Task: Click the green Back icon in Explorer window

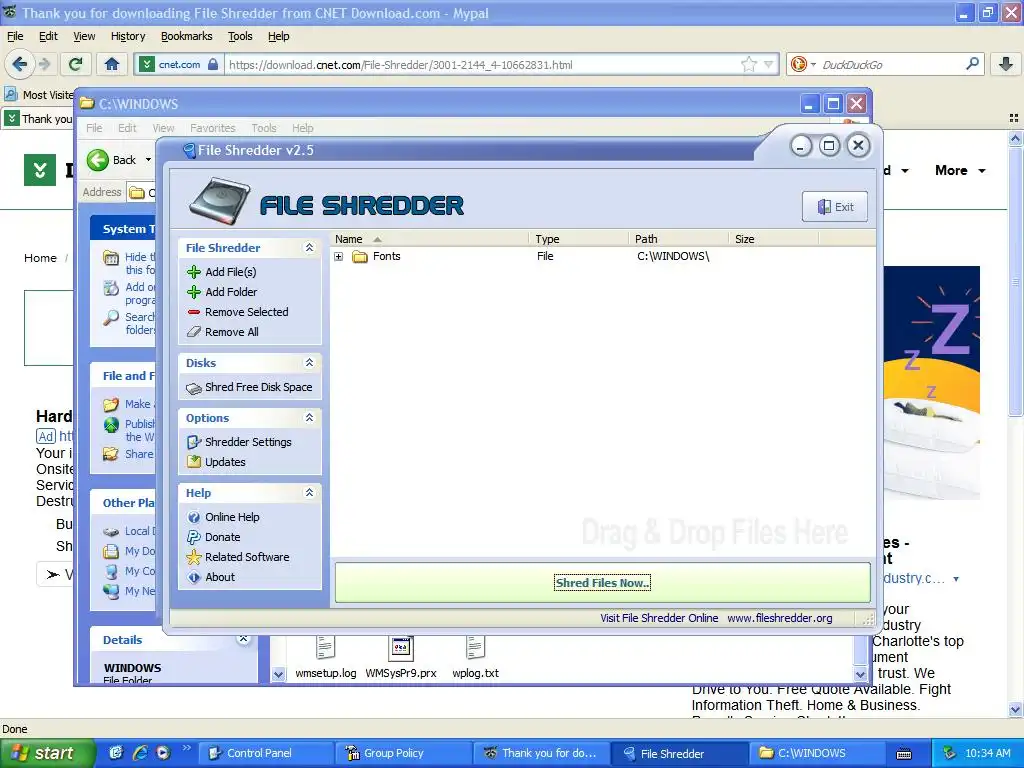Action: point(98,160)
